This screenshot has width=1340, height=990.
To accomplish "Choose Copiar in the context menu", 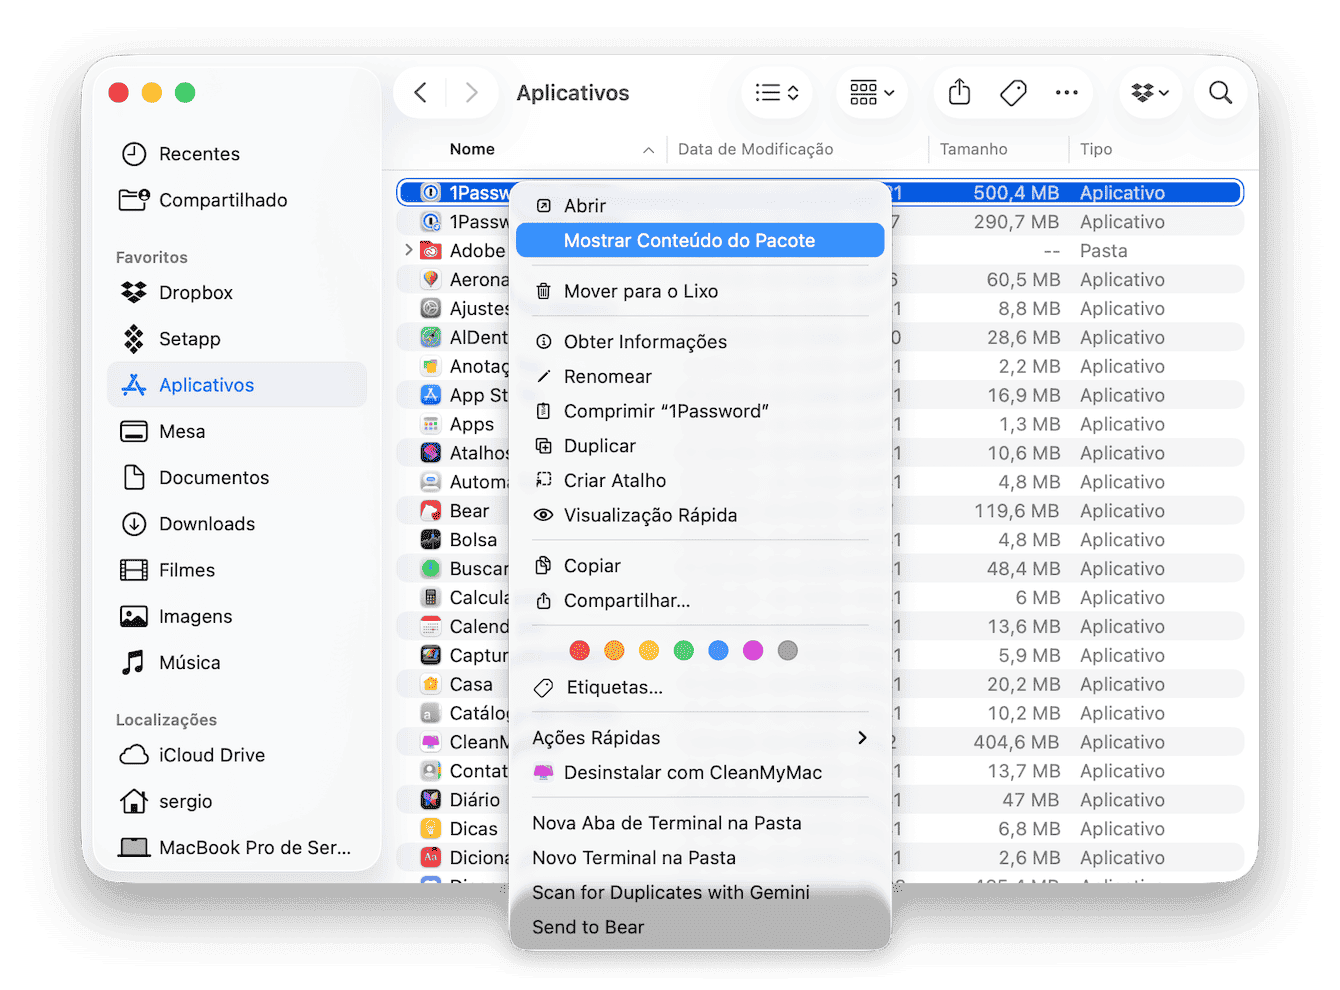I will (700, 566).
